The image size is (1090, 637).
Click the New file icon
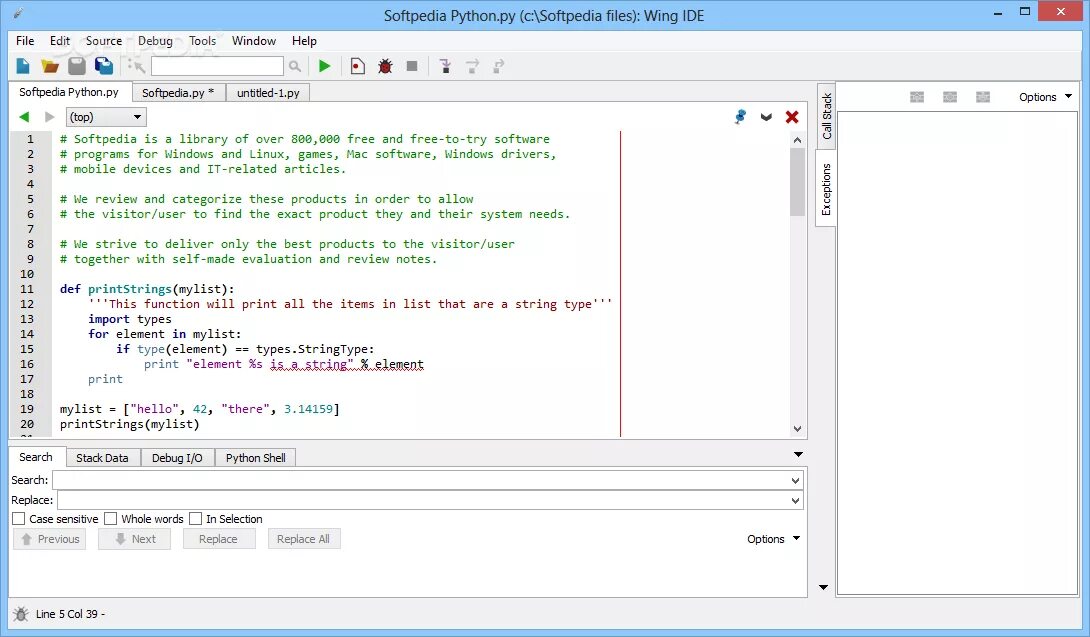tap(23, 66)
